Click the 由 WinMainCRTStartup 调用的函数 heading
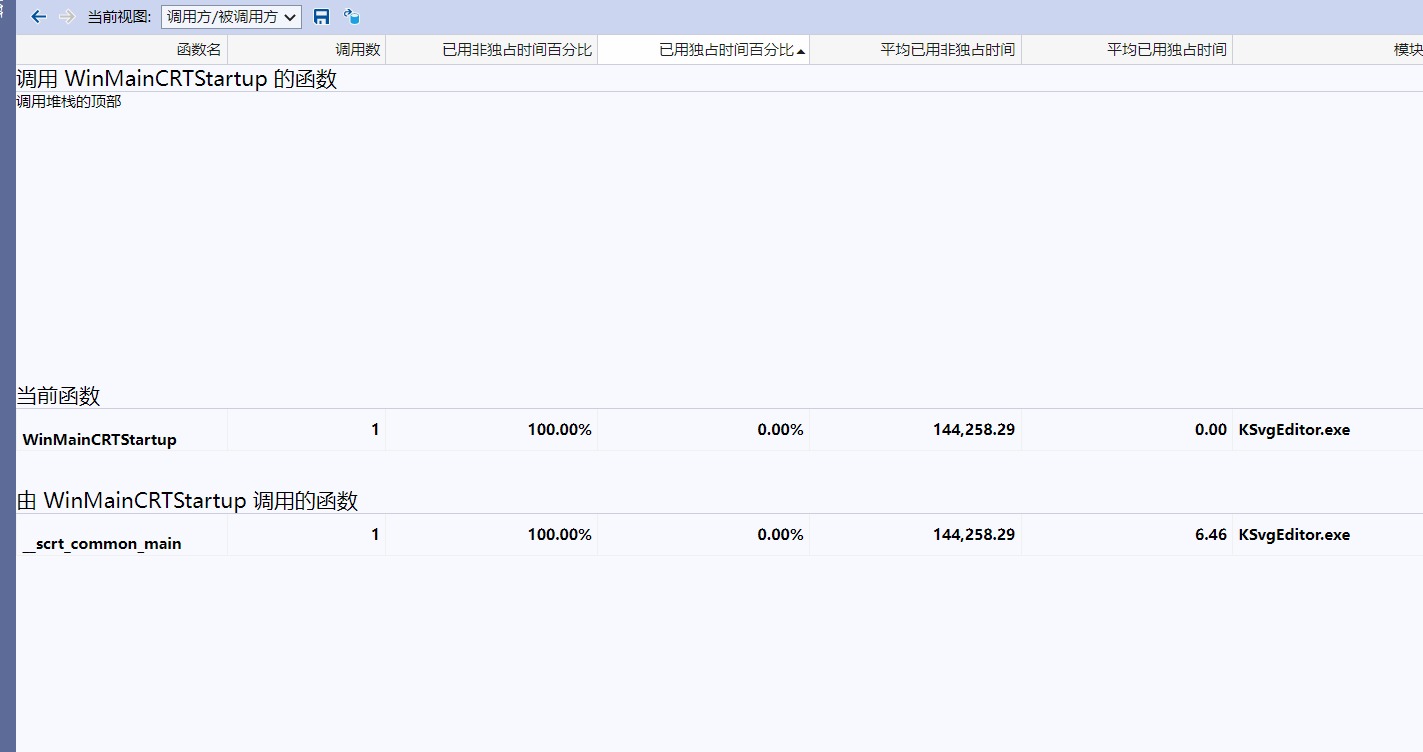 187,501
